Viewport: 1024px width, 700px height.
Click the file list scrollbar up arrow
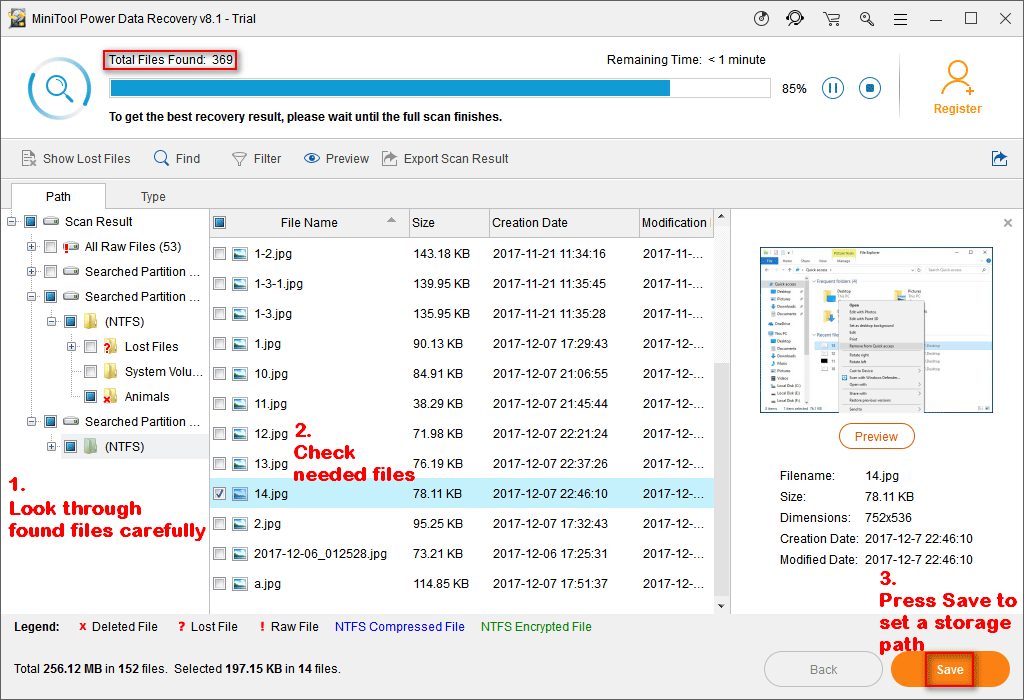tap(721, 216)
